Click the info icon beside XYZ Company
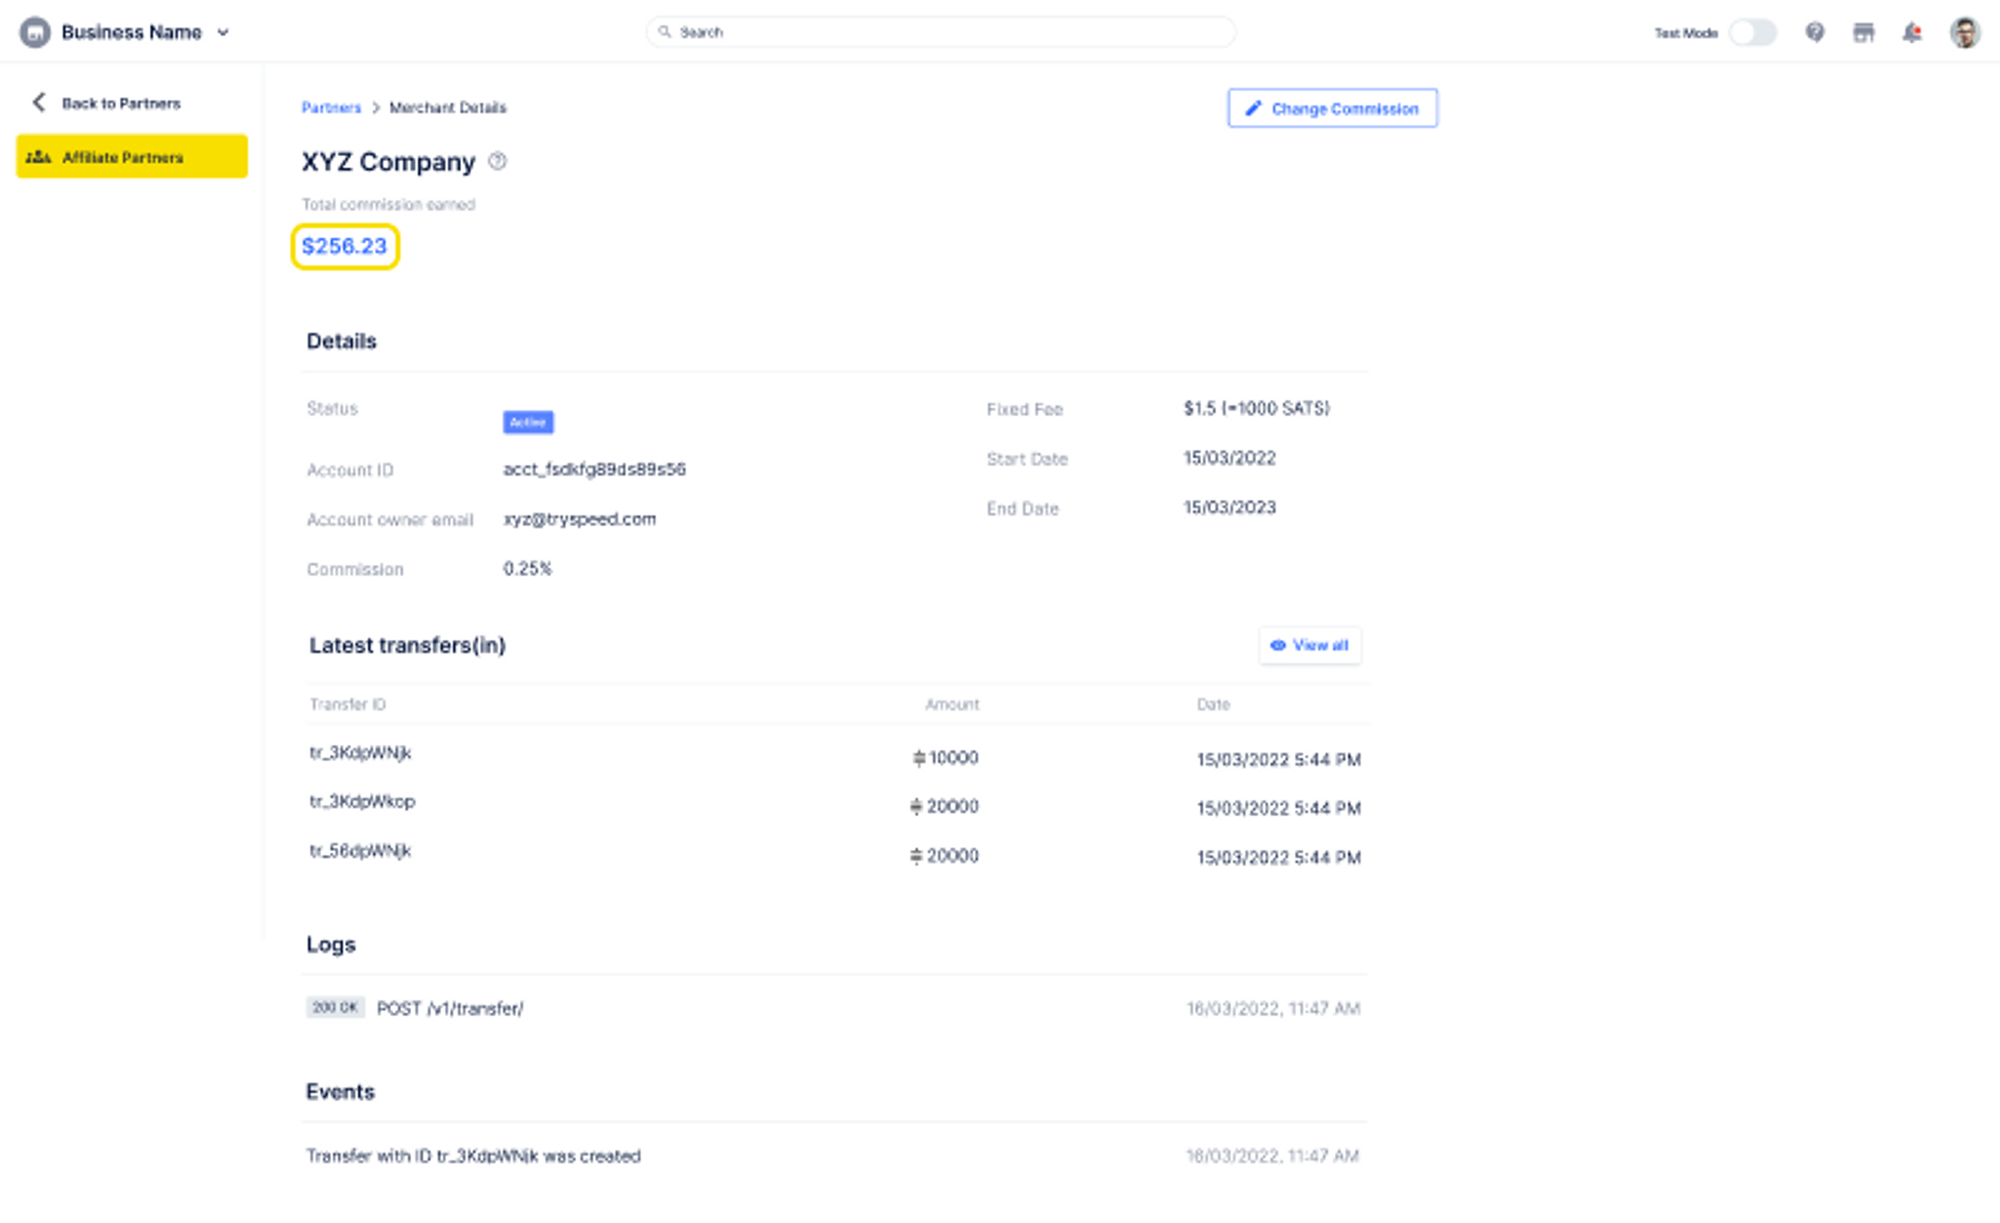This screenshot has width=2000, height=1223. click(x=497, y=161)
